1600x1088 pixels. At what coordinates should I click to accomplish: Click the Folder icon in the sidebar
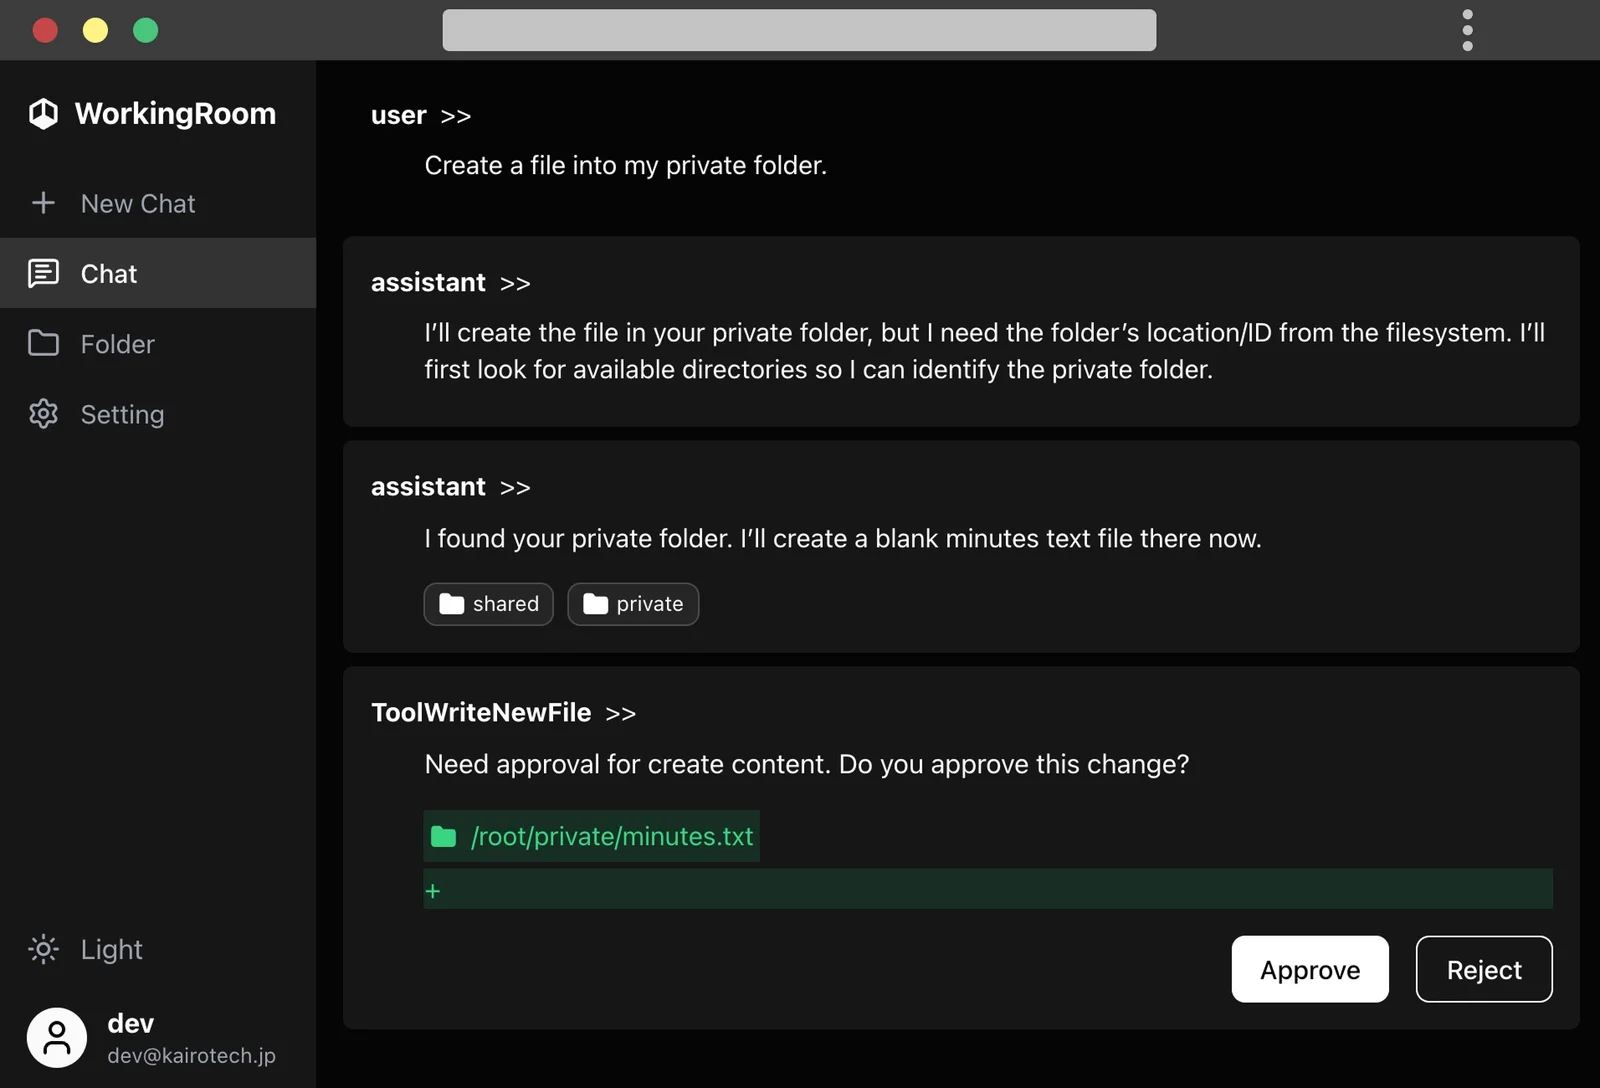pyautogui.click(x=43, y=343)
